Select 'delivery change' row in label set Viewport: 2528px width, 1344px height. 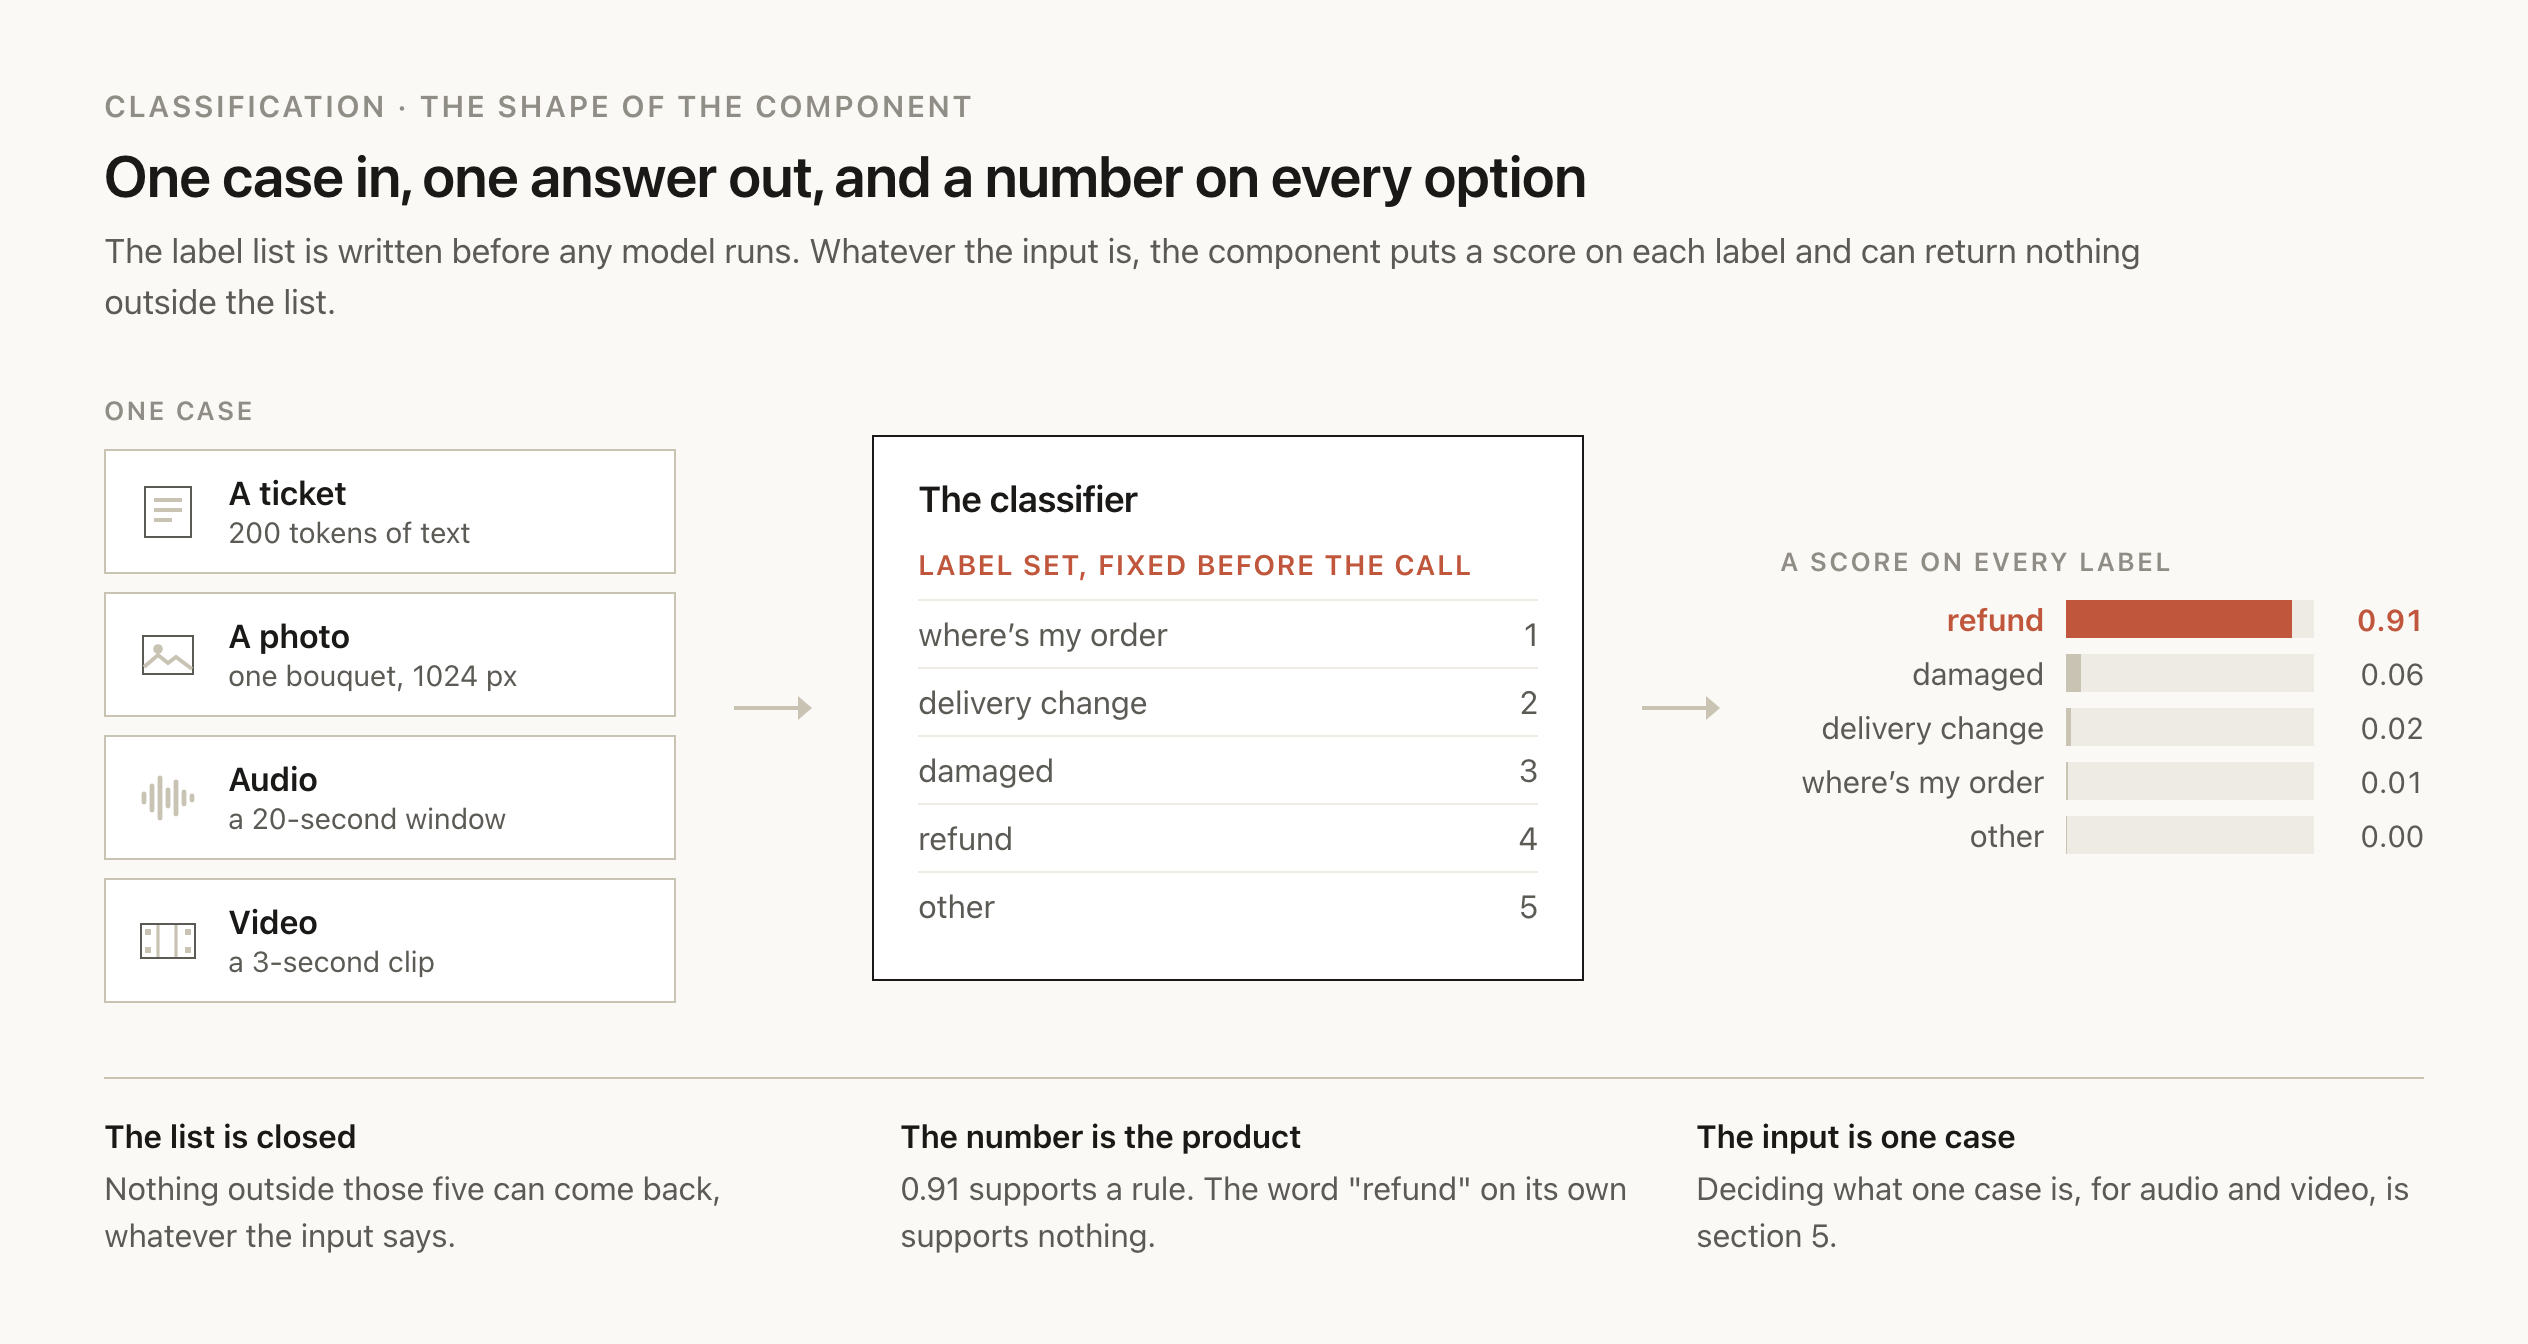click(1228, 703)
